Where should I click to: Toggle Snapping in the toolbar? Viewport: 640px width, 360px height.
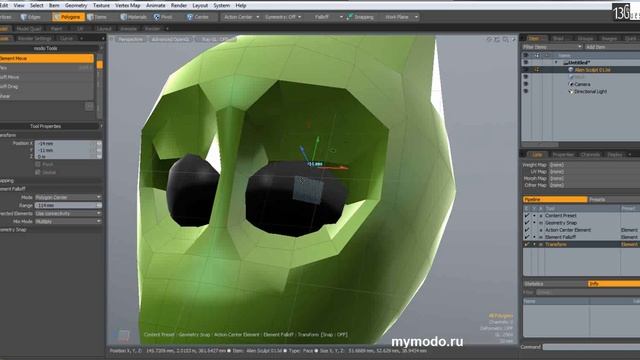pos(360,17)
